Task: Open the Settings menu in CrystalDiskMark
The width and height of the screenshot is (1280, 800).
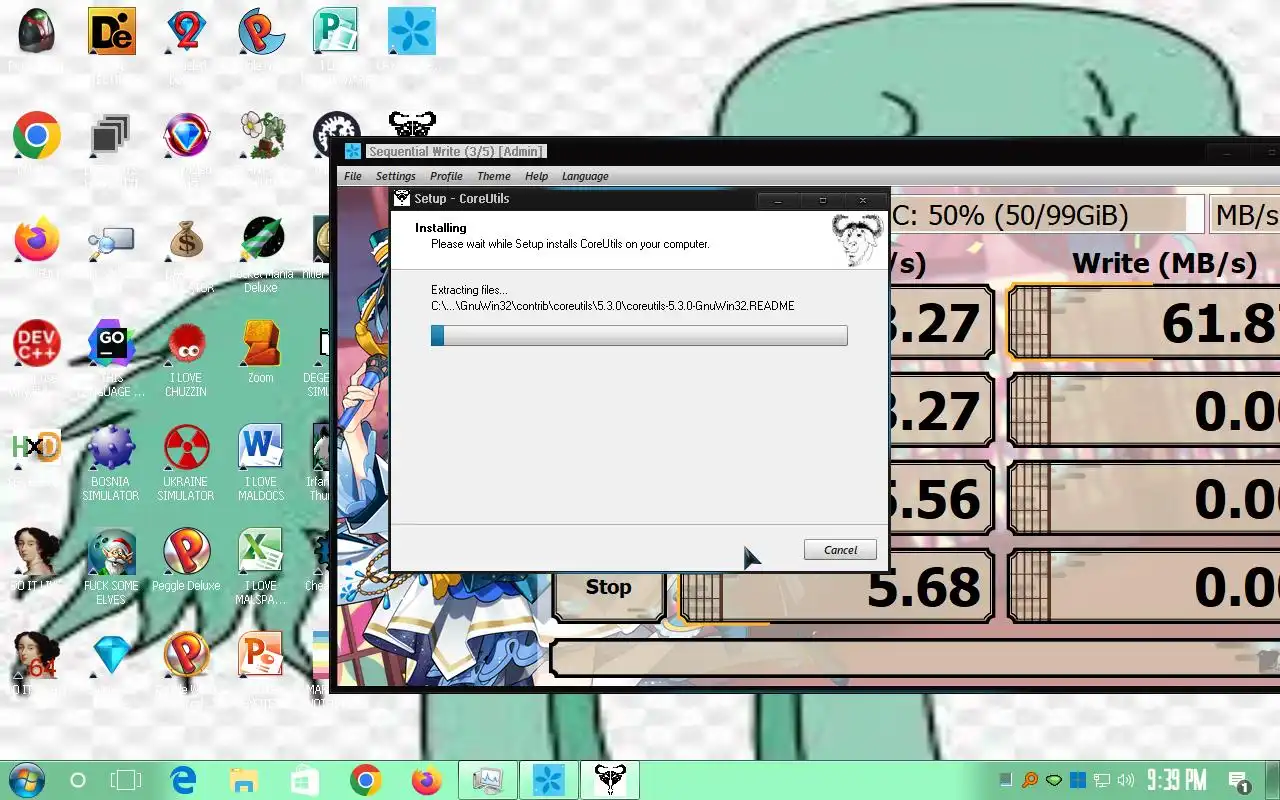Action: point(396,176)
